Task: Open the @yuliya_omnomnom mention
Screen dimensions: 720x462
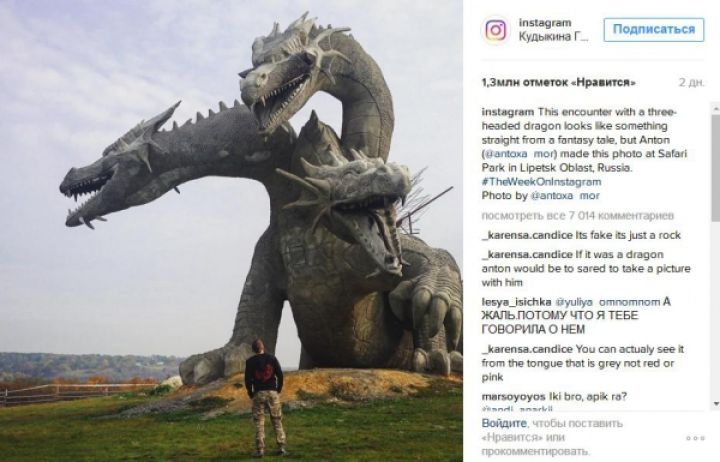Action: coord(608,302)
